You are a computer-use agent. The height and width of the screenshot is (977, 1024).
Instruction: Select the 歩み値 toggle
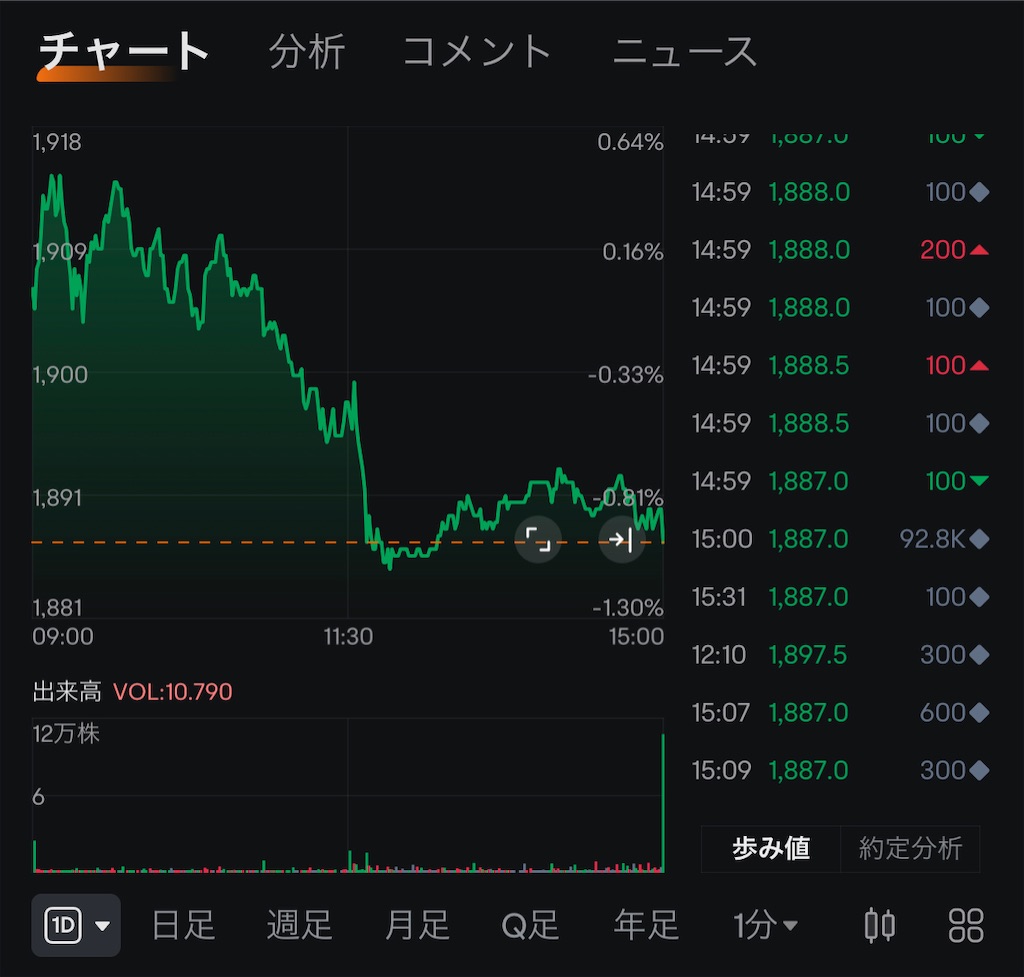(x=771, y=848)
